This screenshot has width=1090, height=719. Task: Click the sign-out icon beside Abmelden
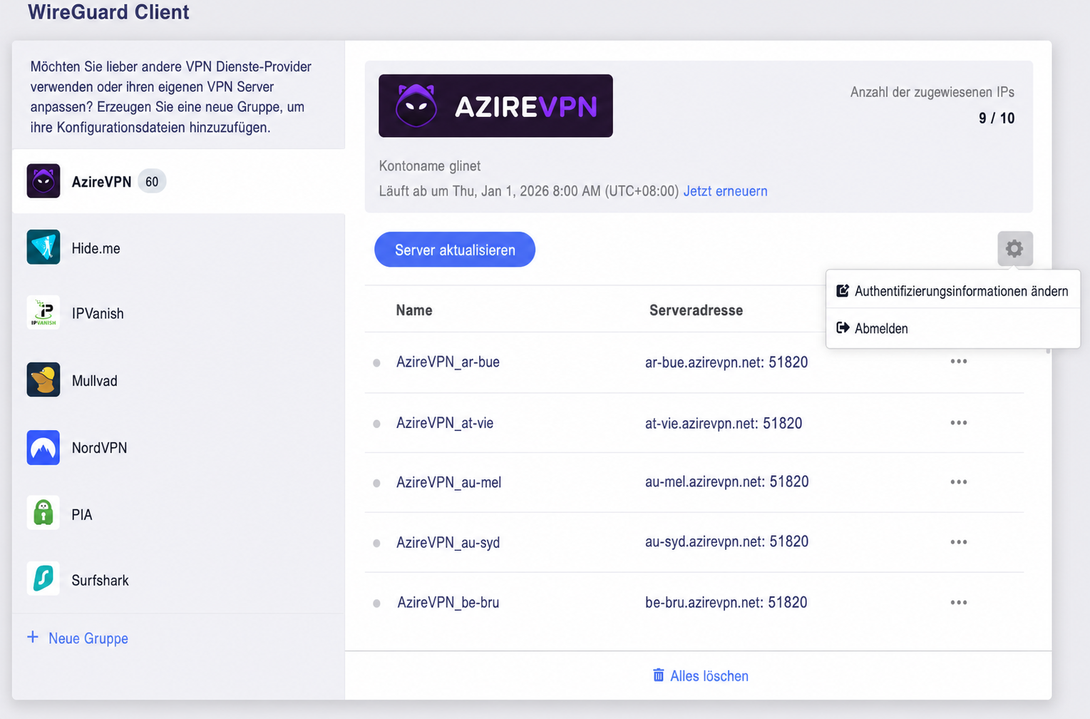[x=843, y=328]
